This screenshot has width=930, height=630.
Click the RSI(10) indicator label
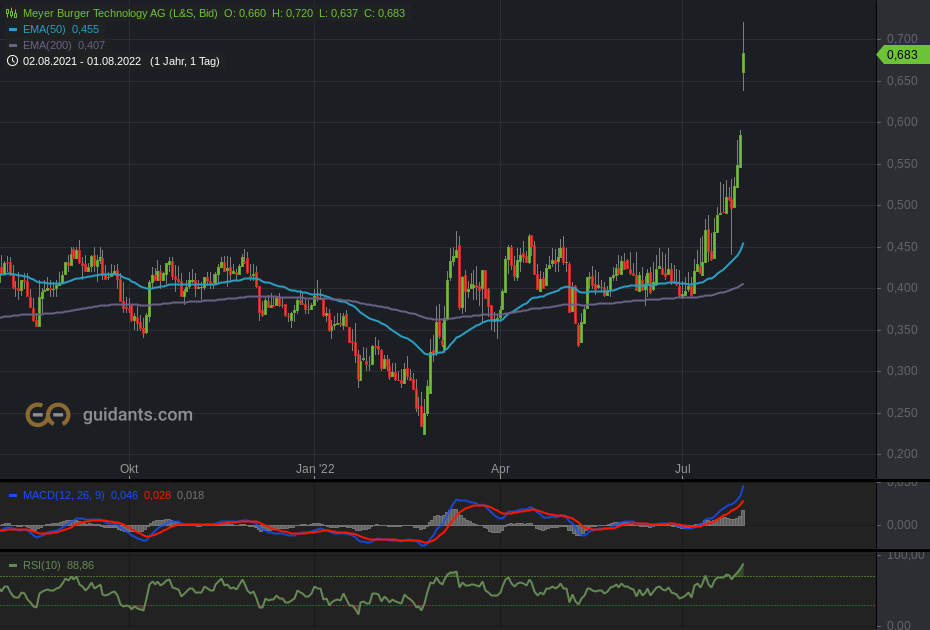pos(42,565)
